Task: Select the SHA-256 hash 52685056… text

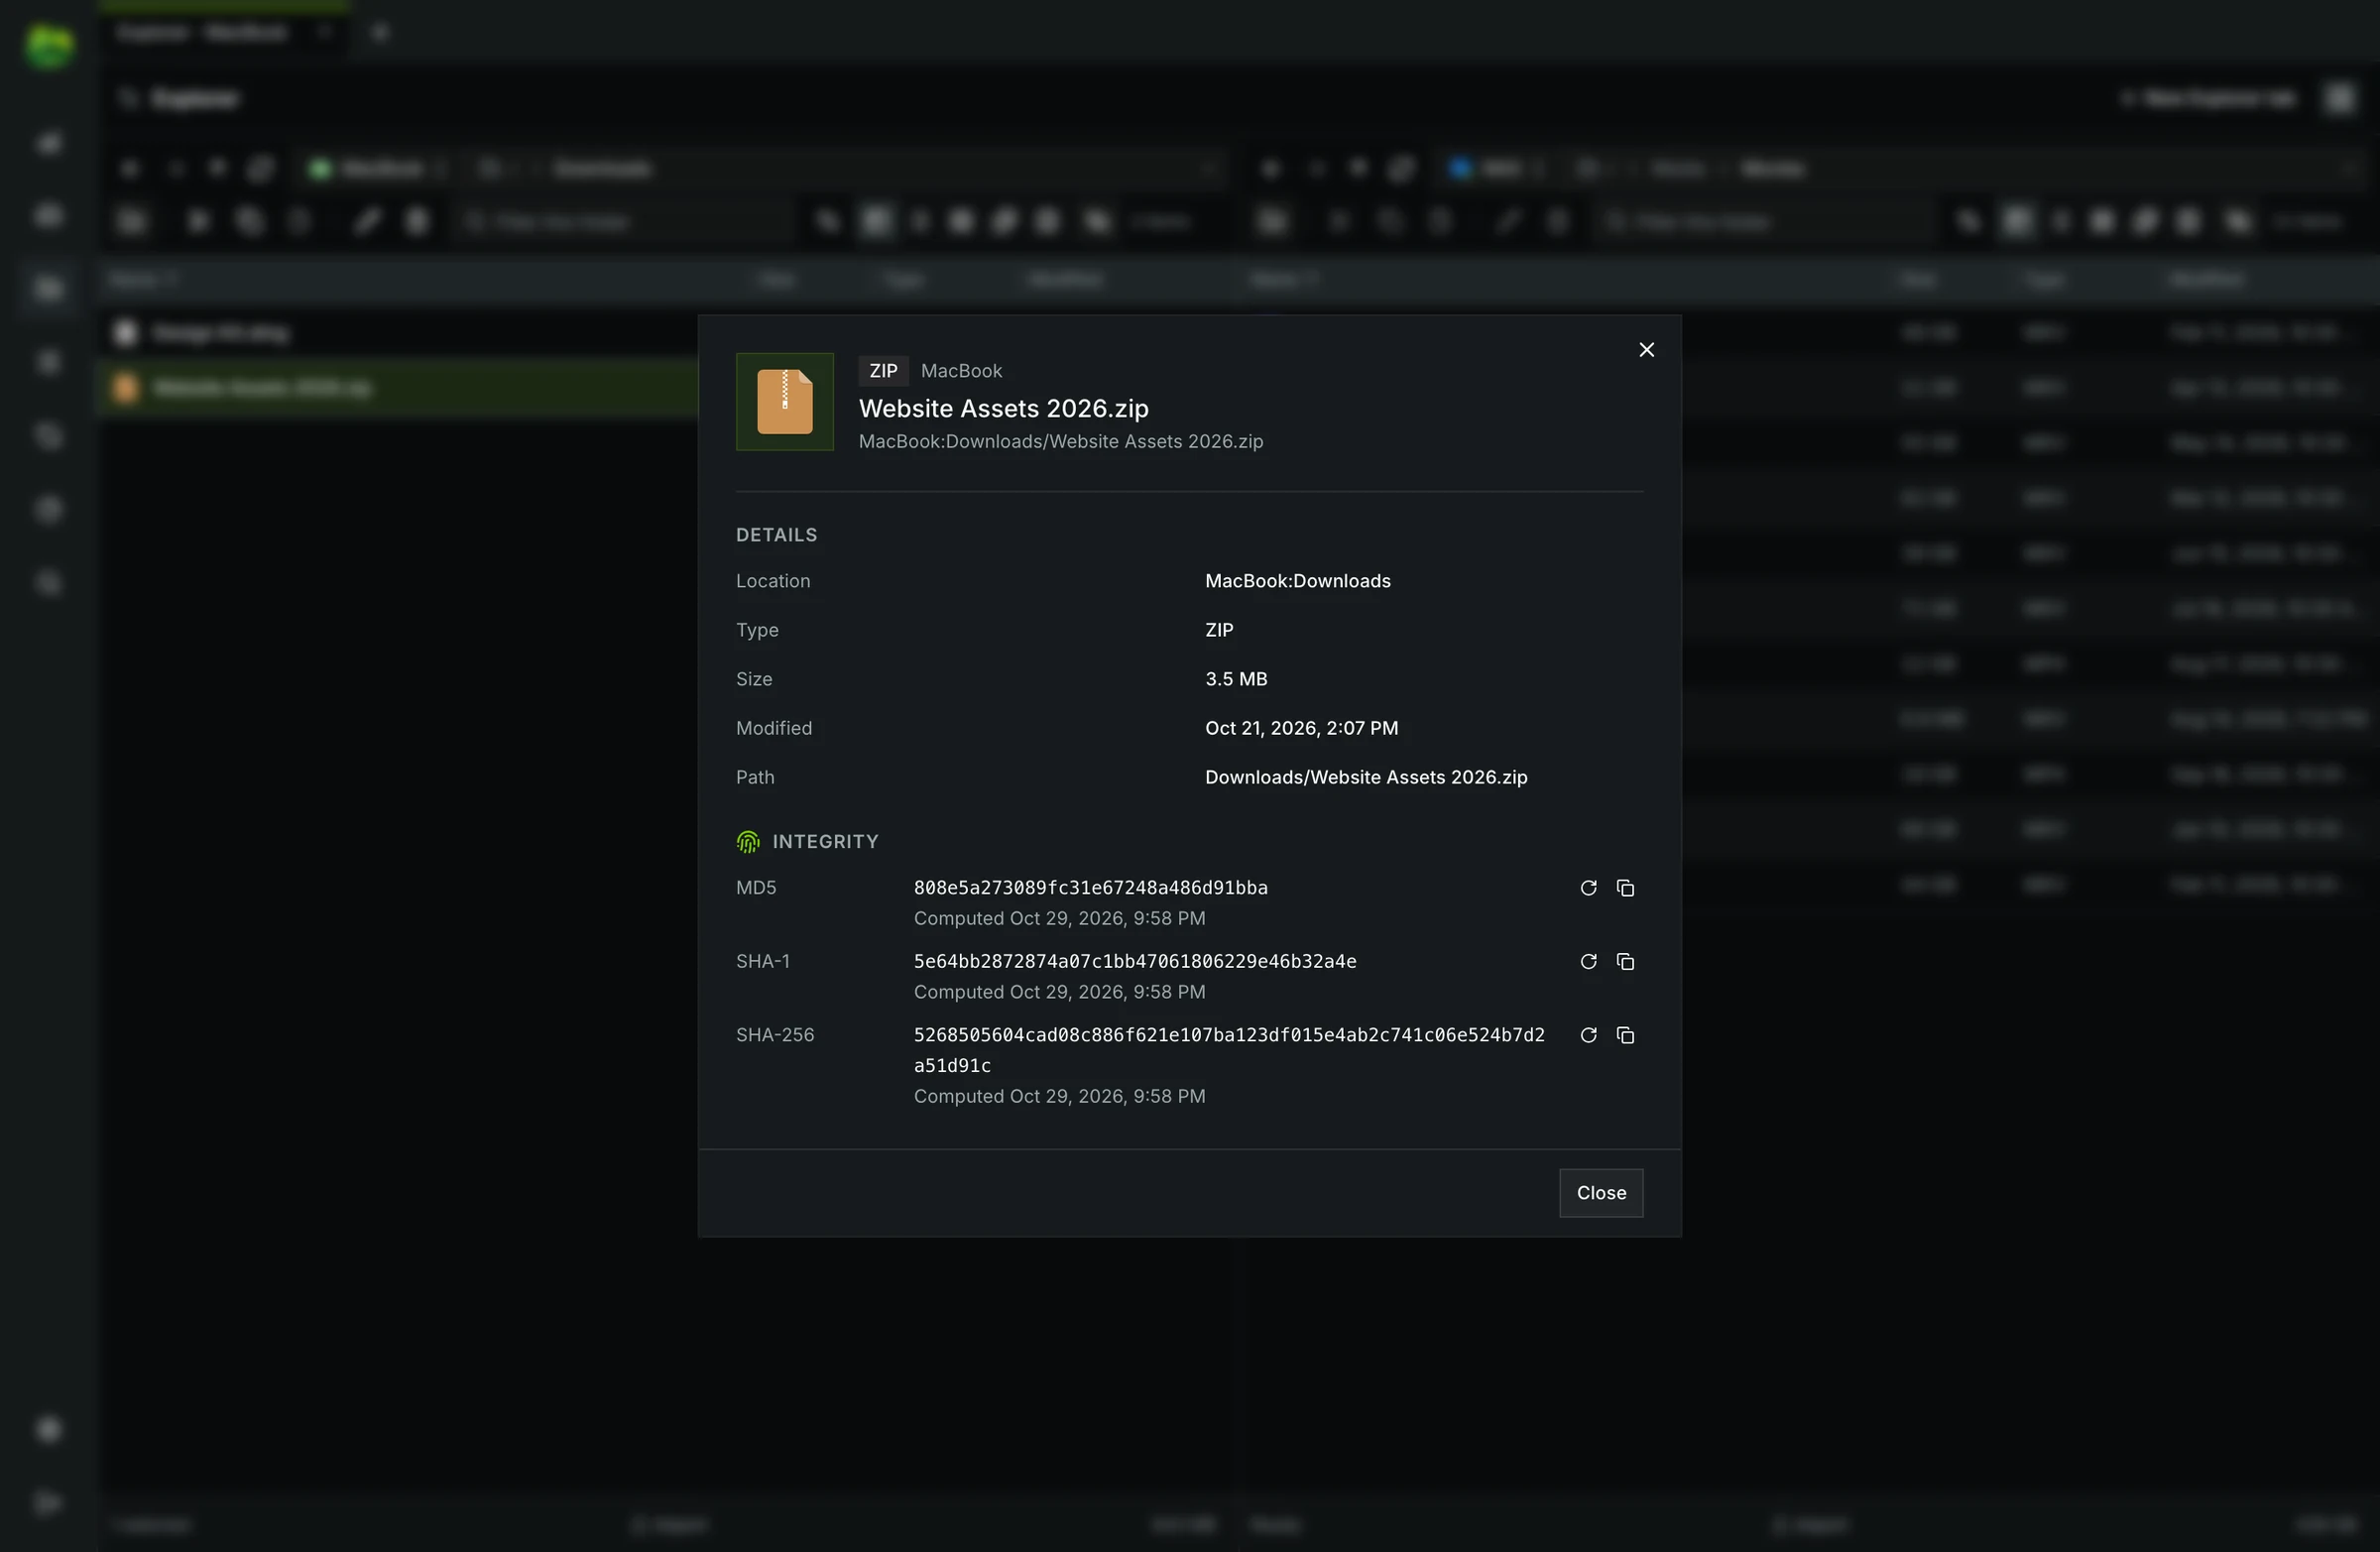Action: point(1229,1050)
